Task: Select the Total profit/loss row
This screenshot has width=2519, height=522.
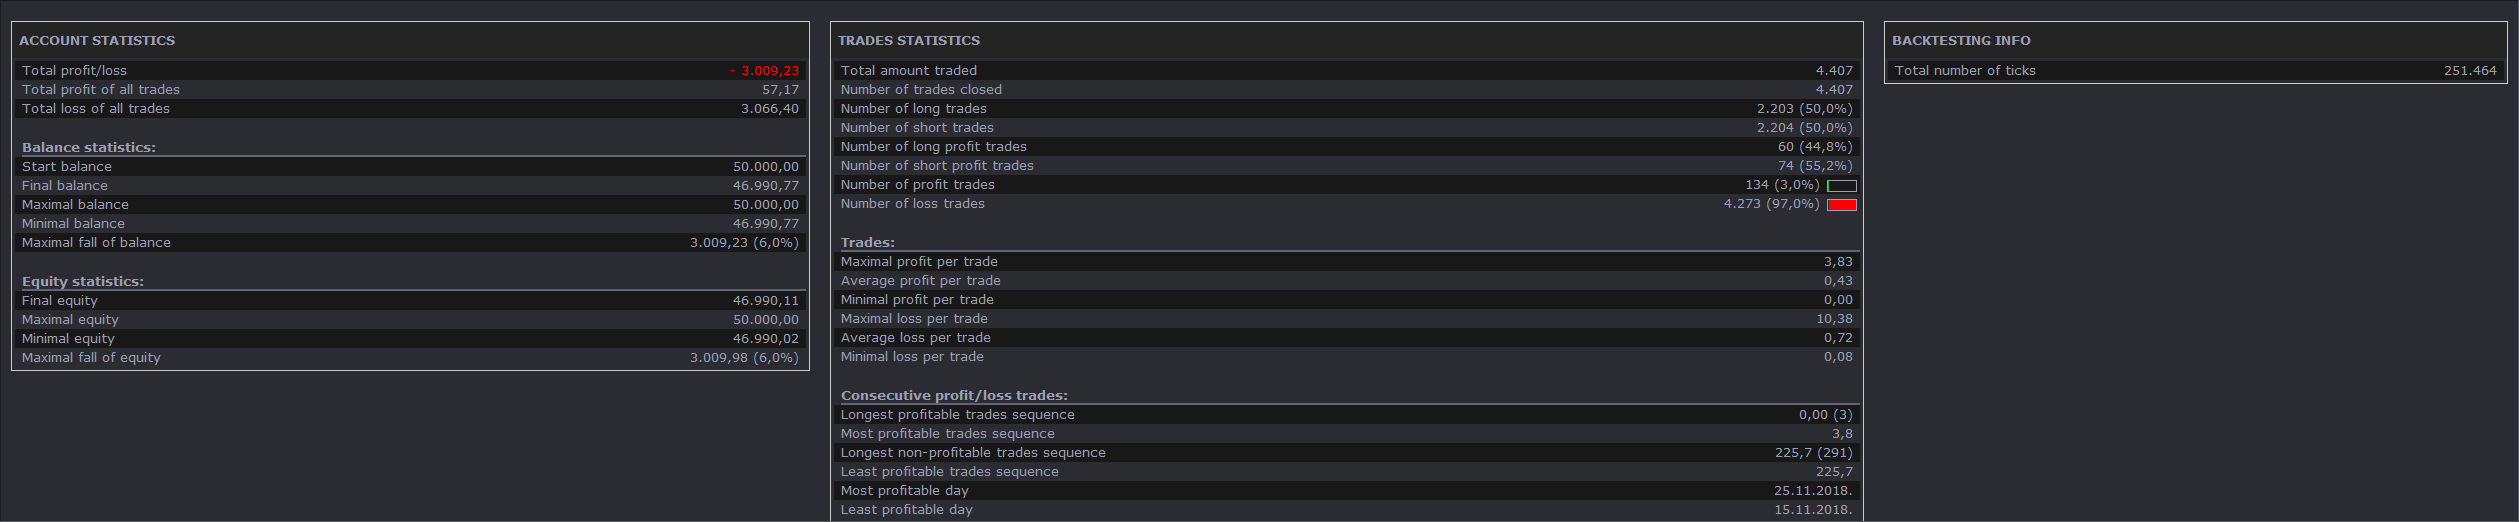Action: pyautogui.click(x=410, y=71)
